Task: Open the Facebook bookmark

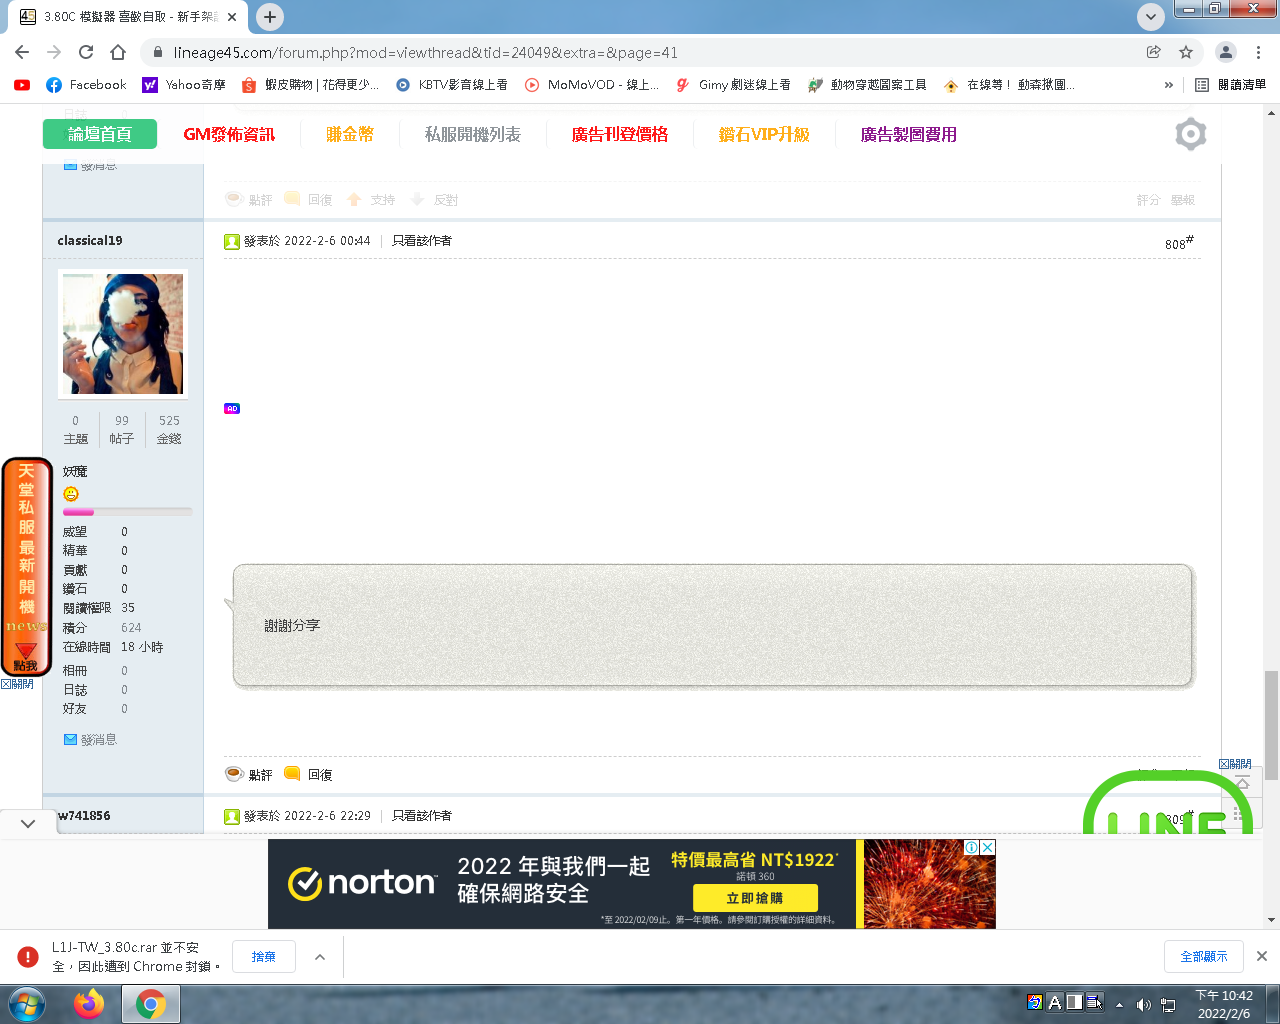Action: [x=86, y=85]
